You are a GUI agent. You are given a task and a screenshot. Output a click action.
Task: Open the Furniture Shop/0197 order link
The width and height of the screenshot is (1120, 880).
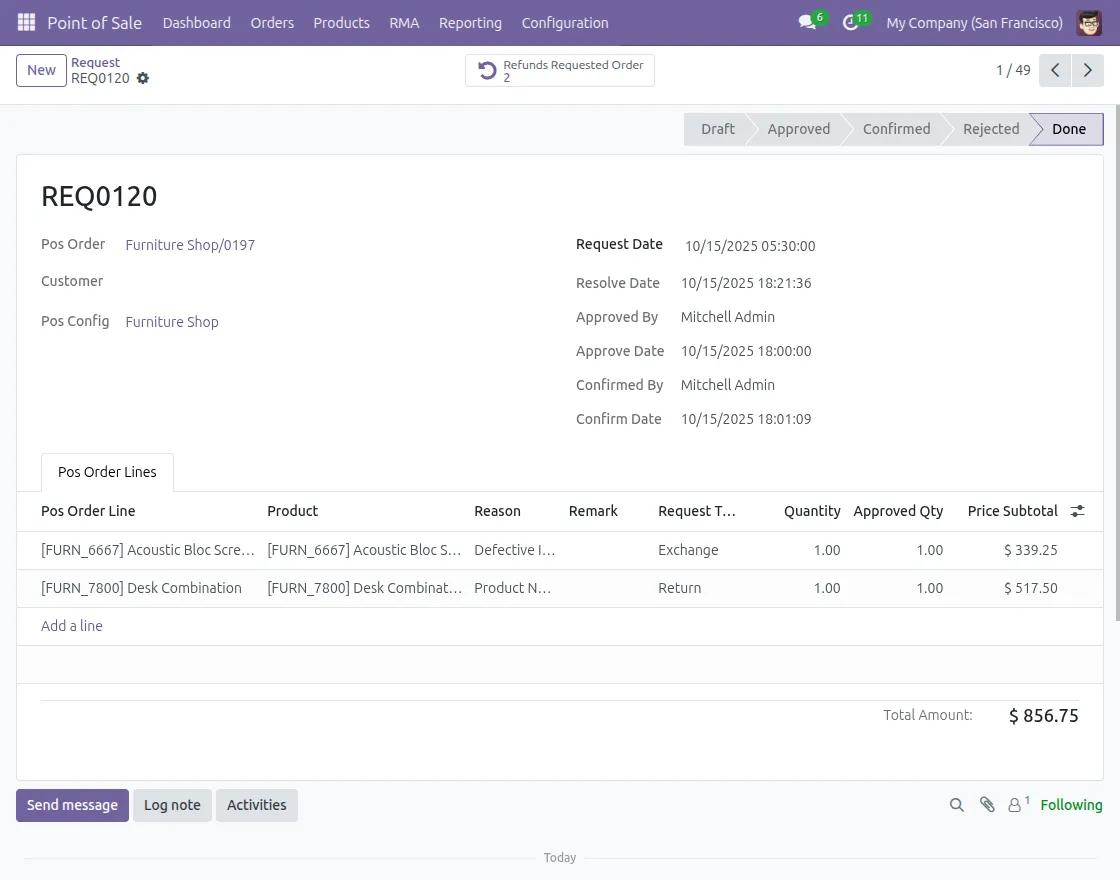click(190, 245)
